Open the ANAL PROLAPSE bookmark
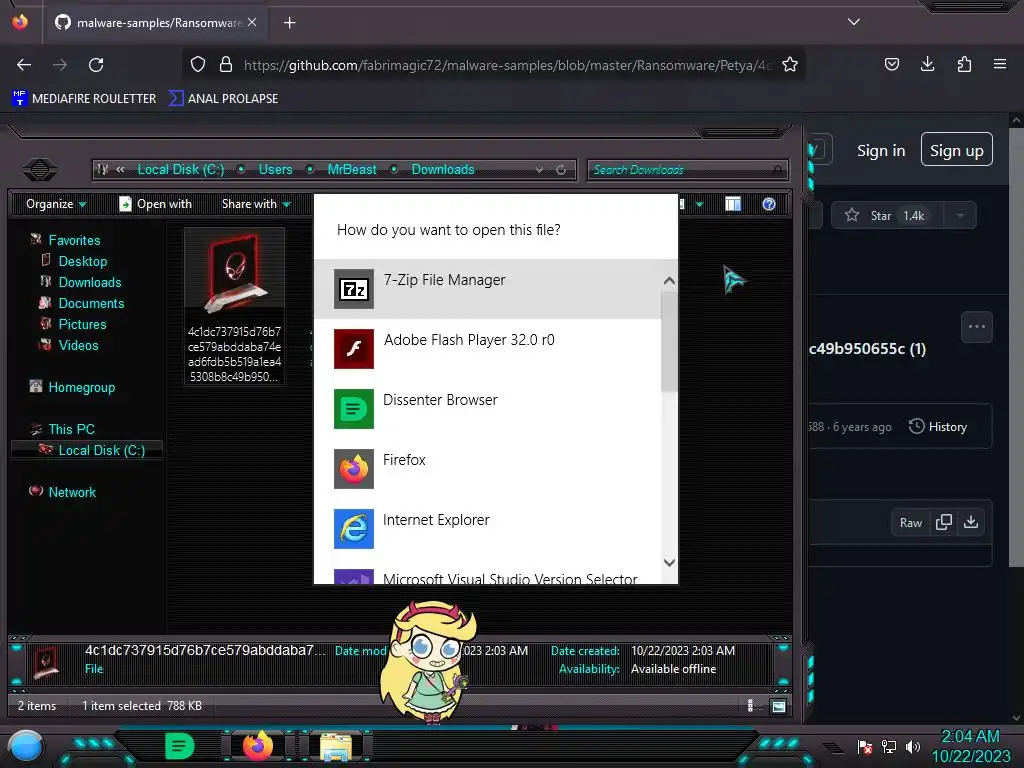 click(x=224, y=99)
